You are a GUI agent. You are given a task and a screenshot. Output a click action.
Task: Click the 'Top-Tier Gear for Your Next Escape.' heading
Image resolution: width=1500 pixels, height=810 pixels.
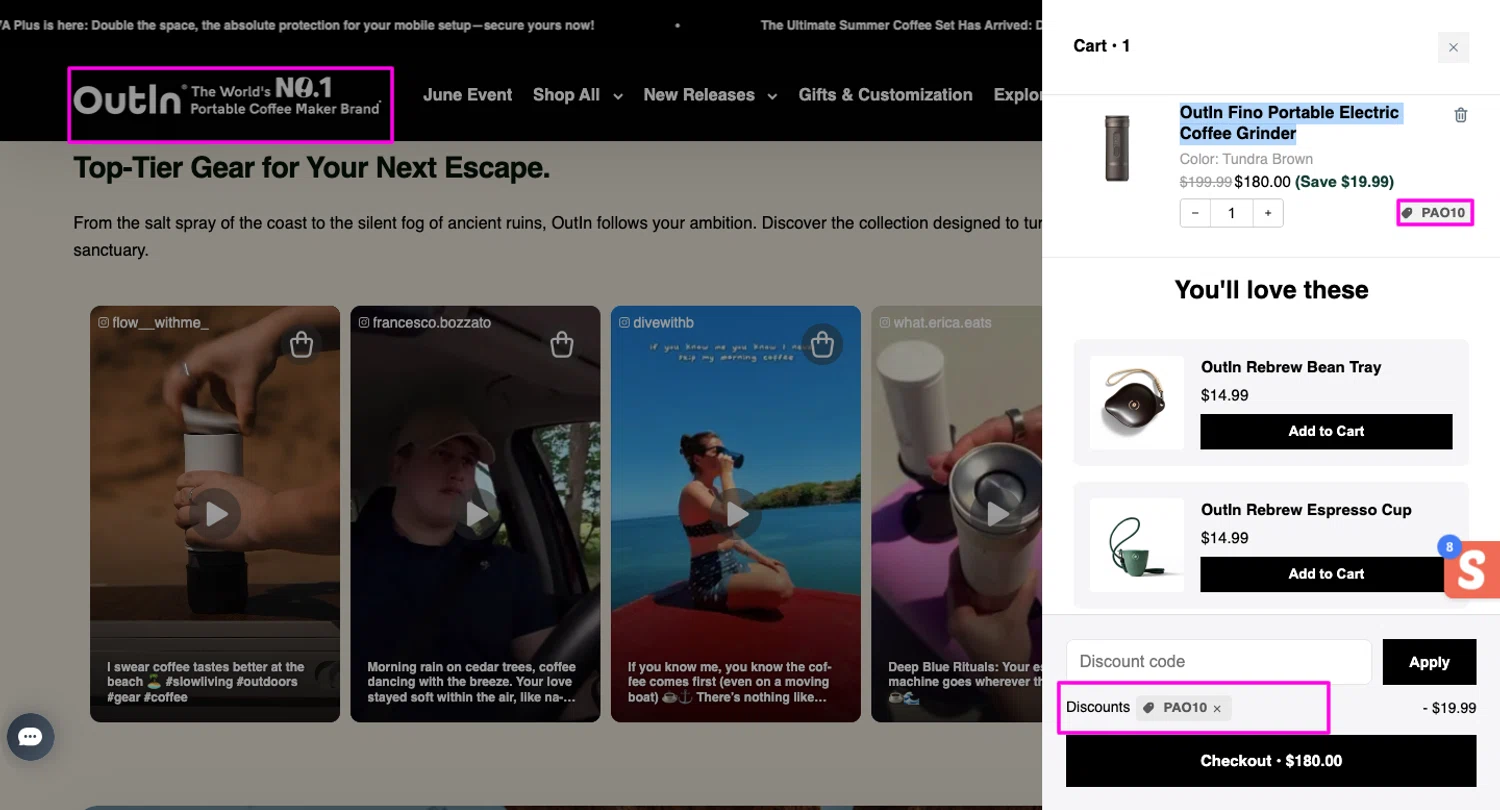[312, 168]
